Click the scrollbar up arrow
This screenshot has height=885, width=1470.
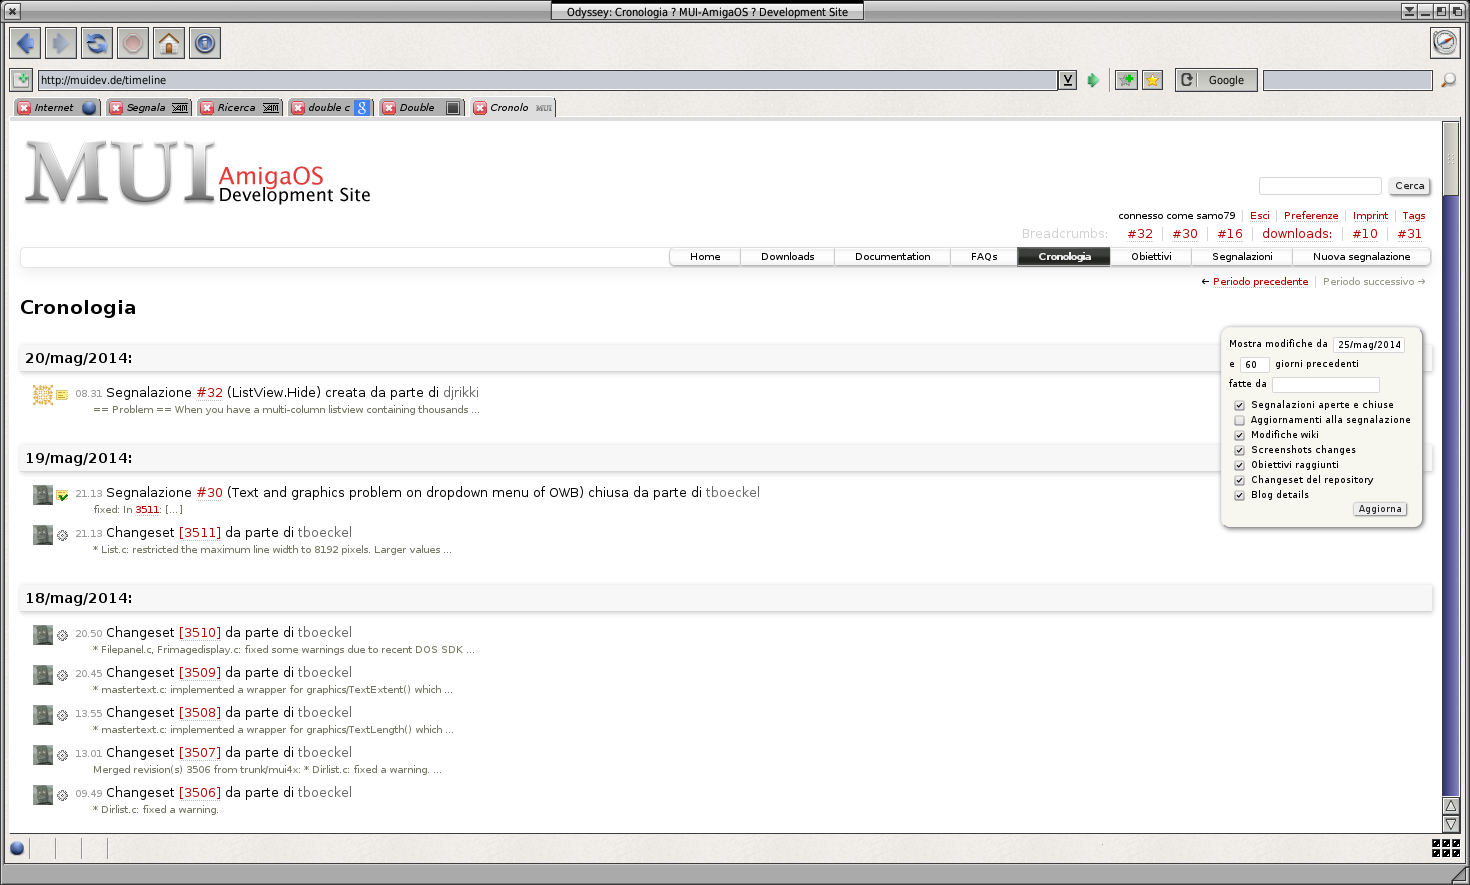[1451, 806]
